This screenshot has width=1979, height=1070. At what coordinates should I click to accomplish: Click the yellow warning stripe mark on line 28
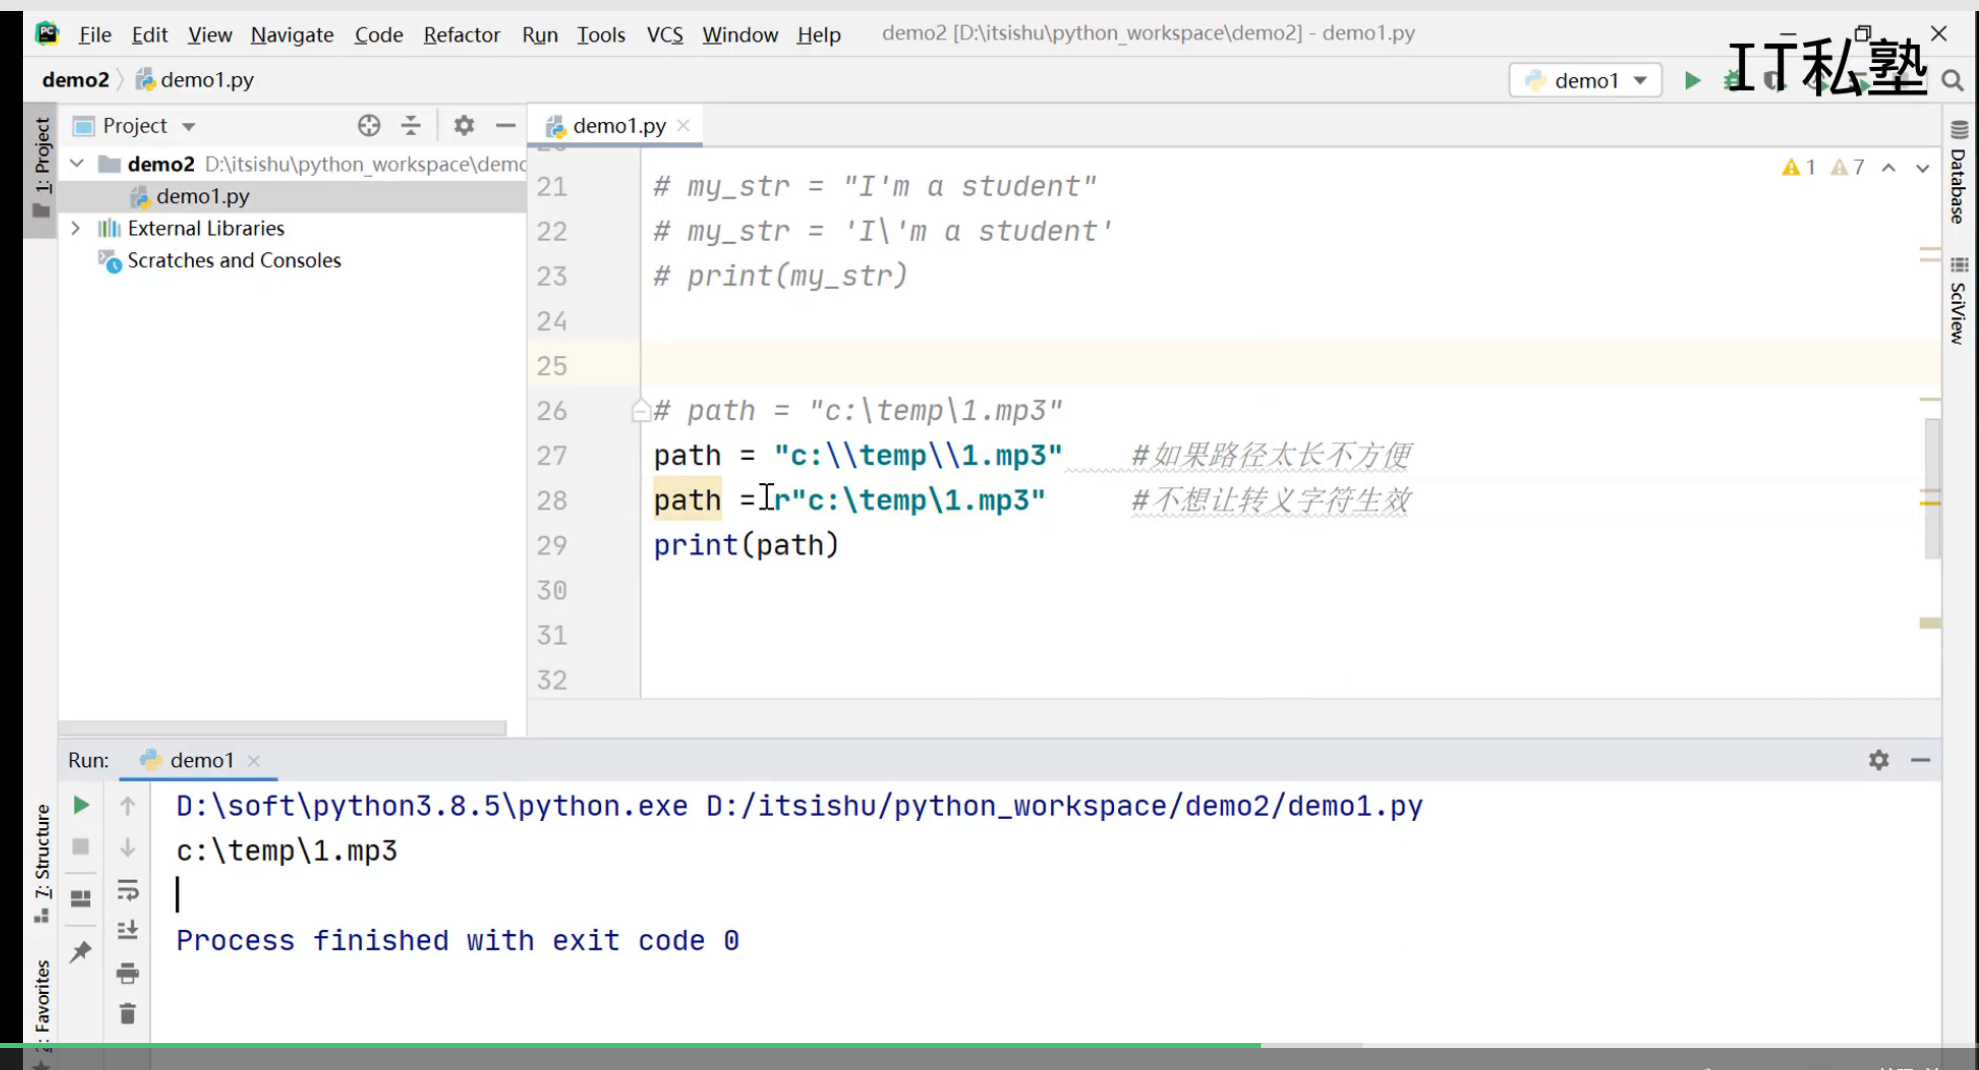pos(1930,503)
